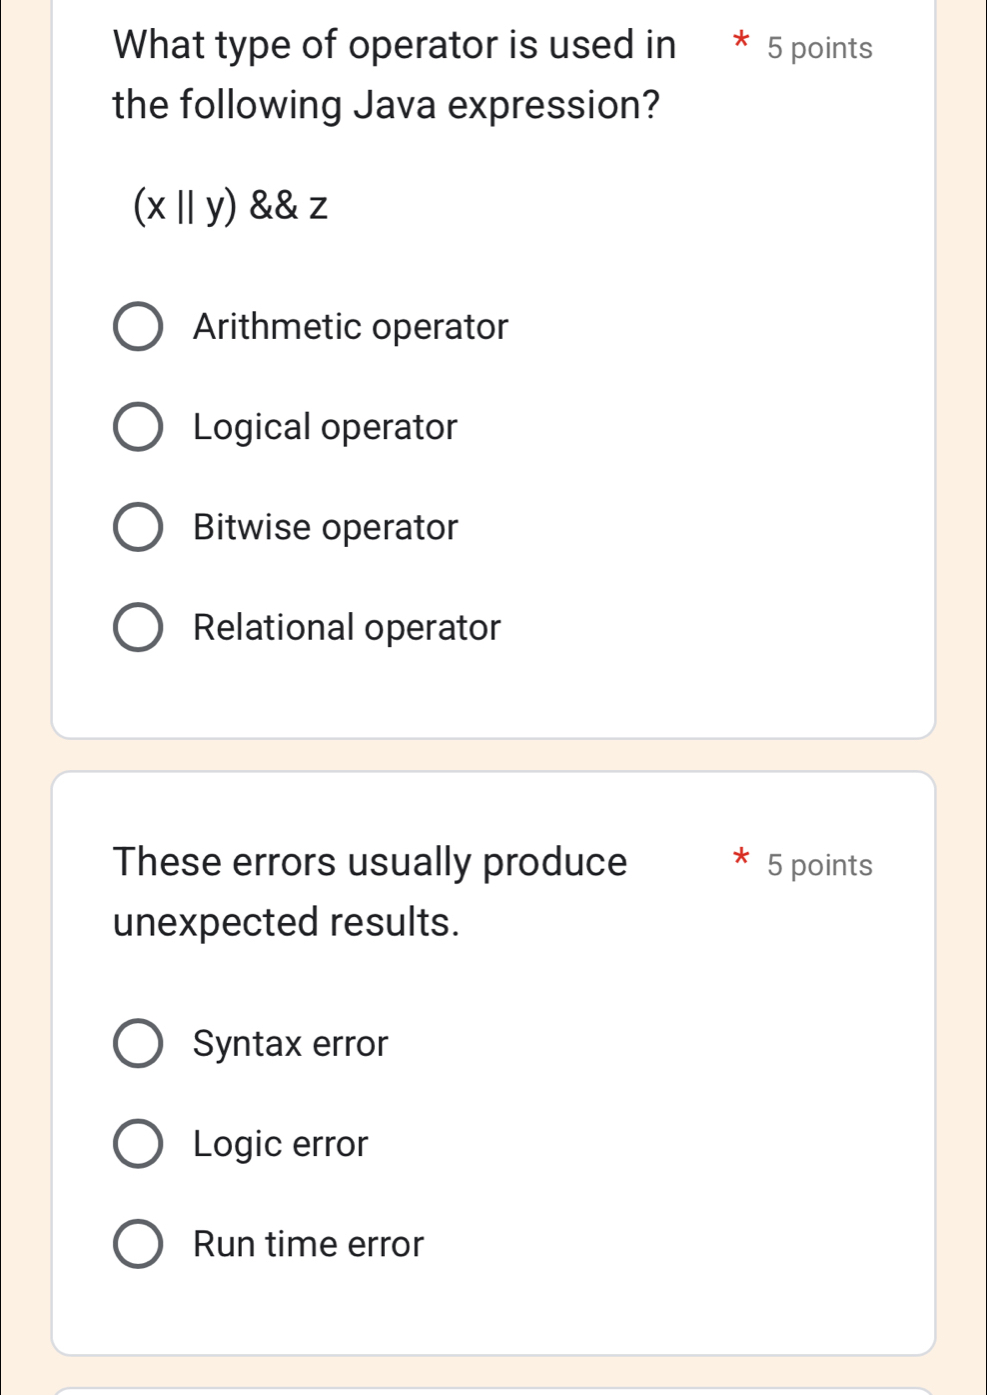
Task: Click the Java operator question title
Action: 394,75
